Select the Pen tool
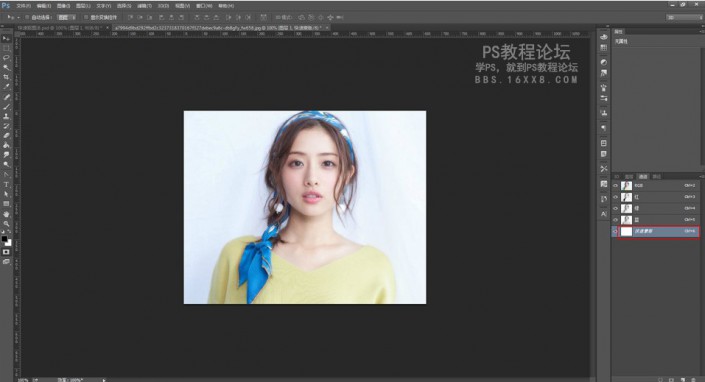Screen dimensions: 705x382 coord(6,174)
